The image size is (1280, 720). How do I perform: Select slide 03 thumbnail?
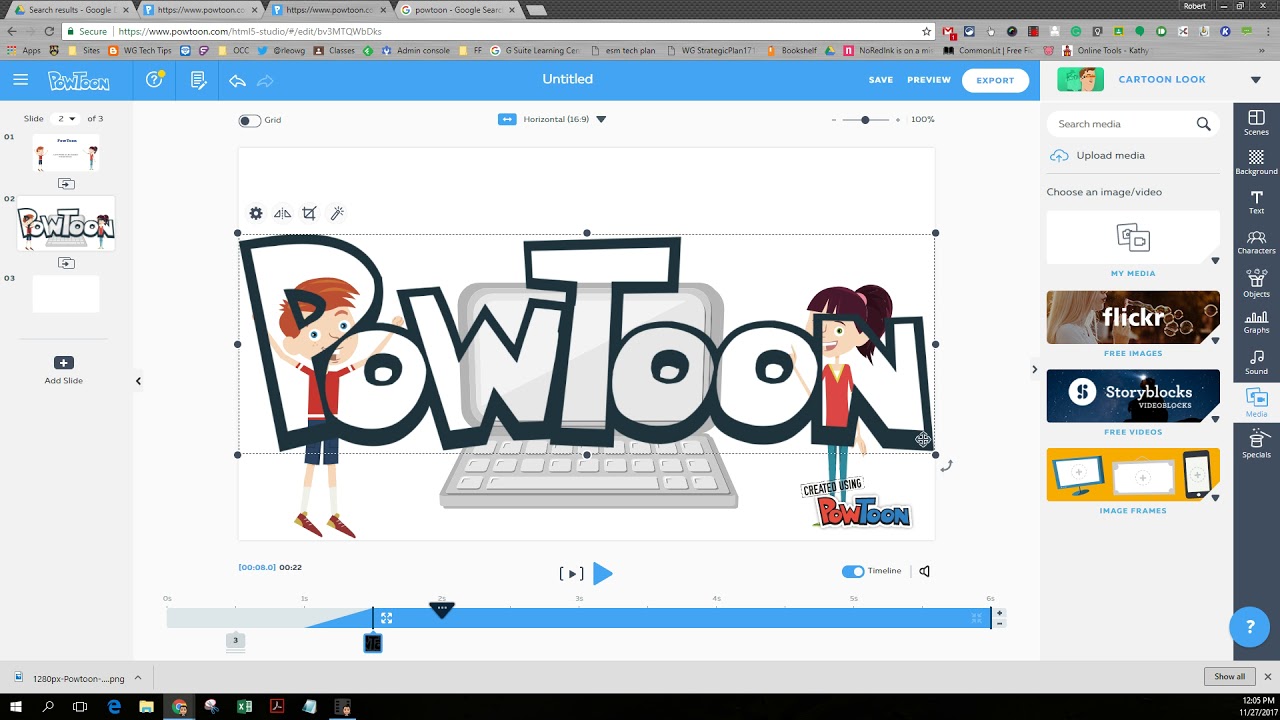pos(66,294)
